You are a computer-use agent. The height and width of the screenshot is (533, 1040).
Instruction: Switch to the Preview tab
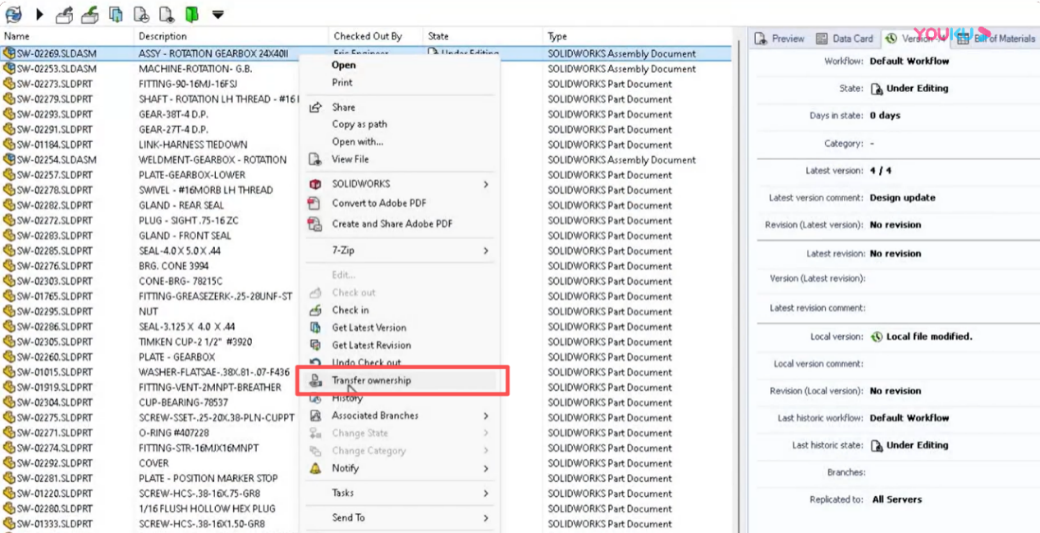point(780,38)
